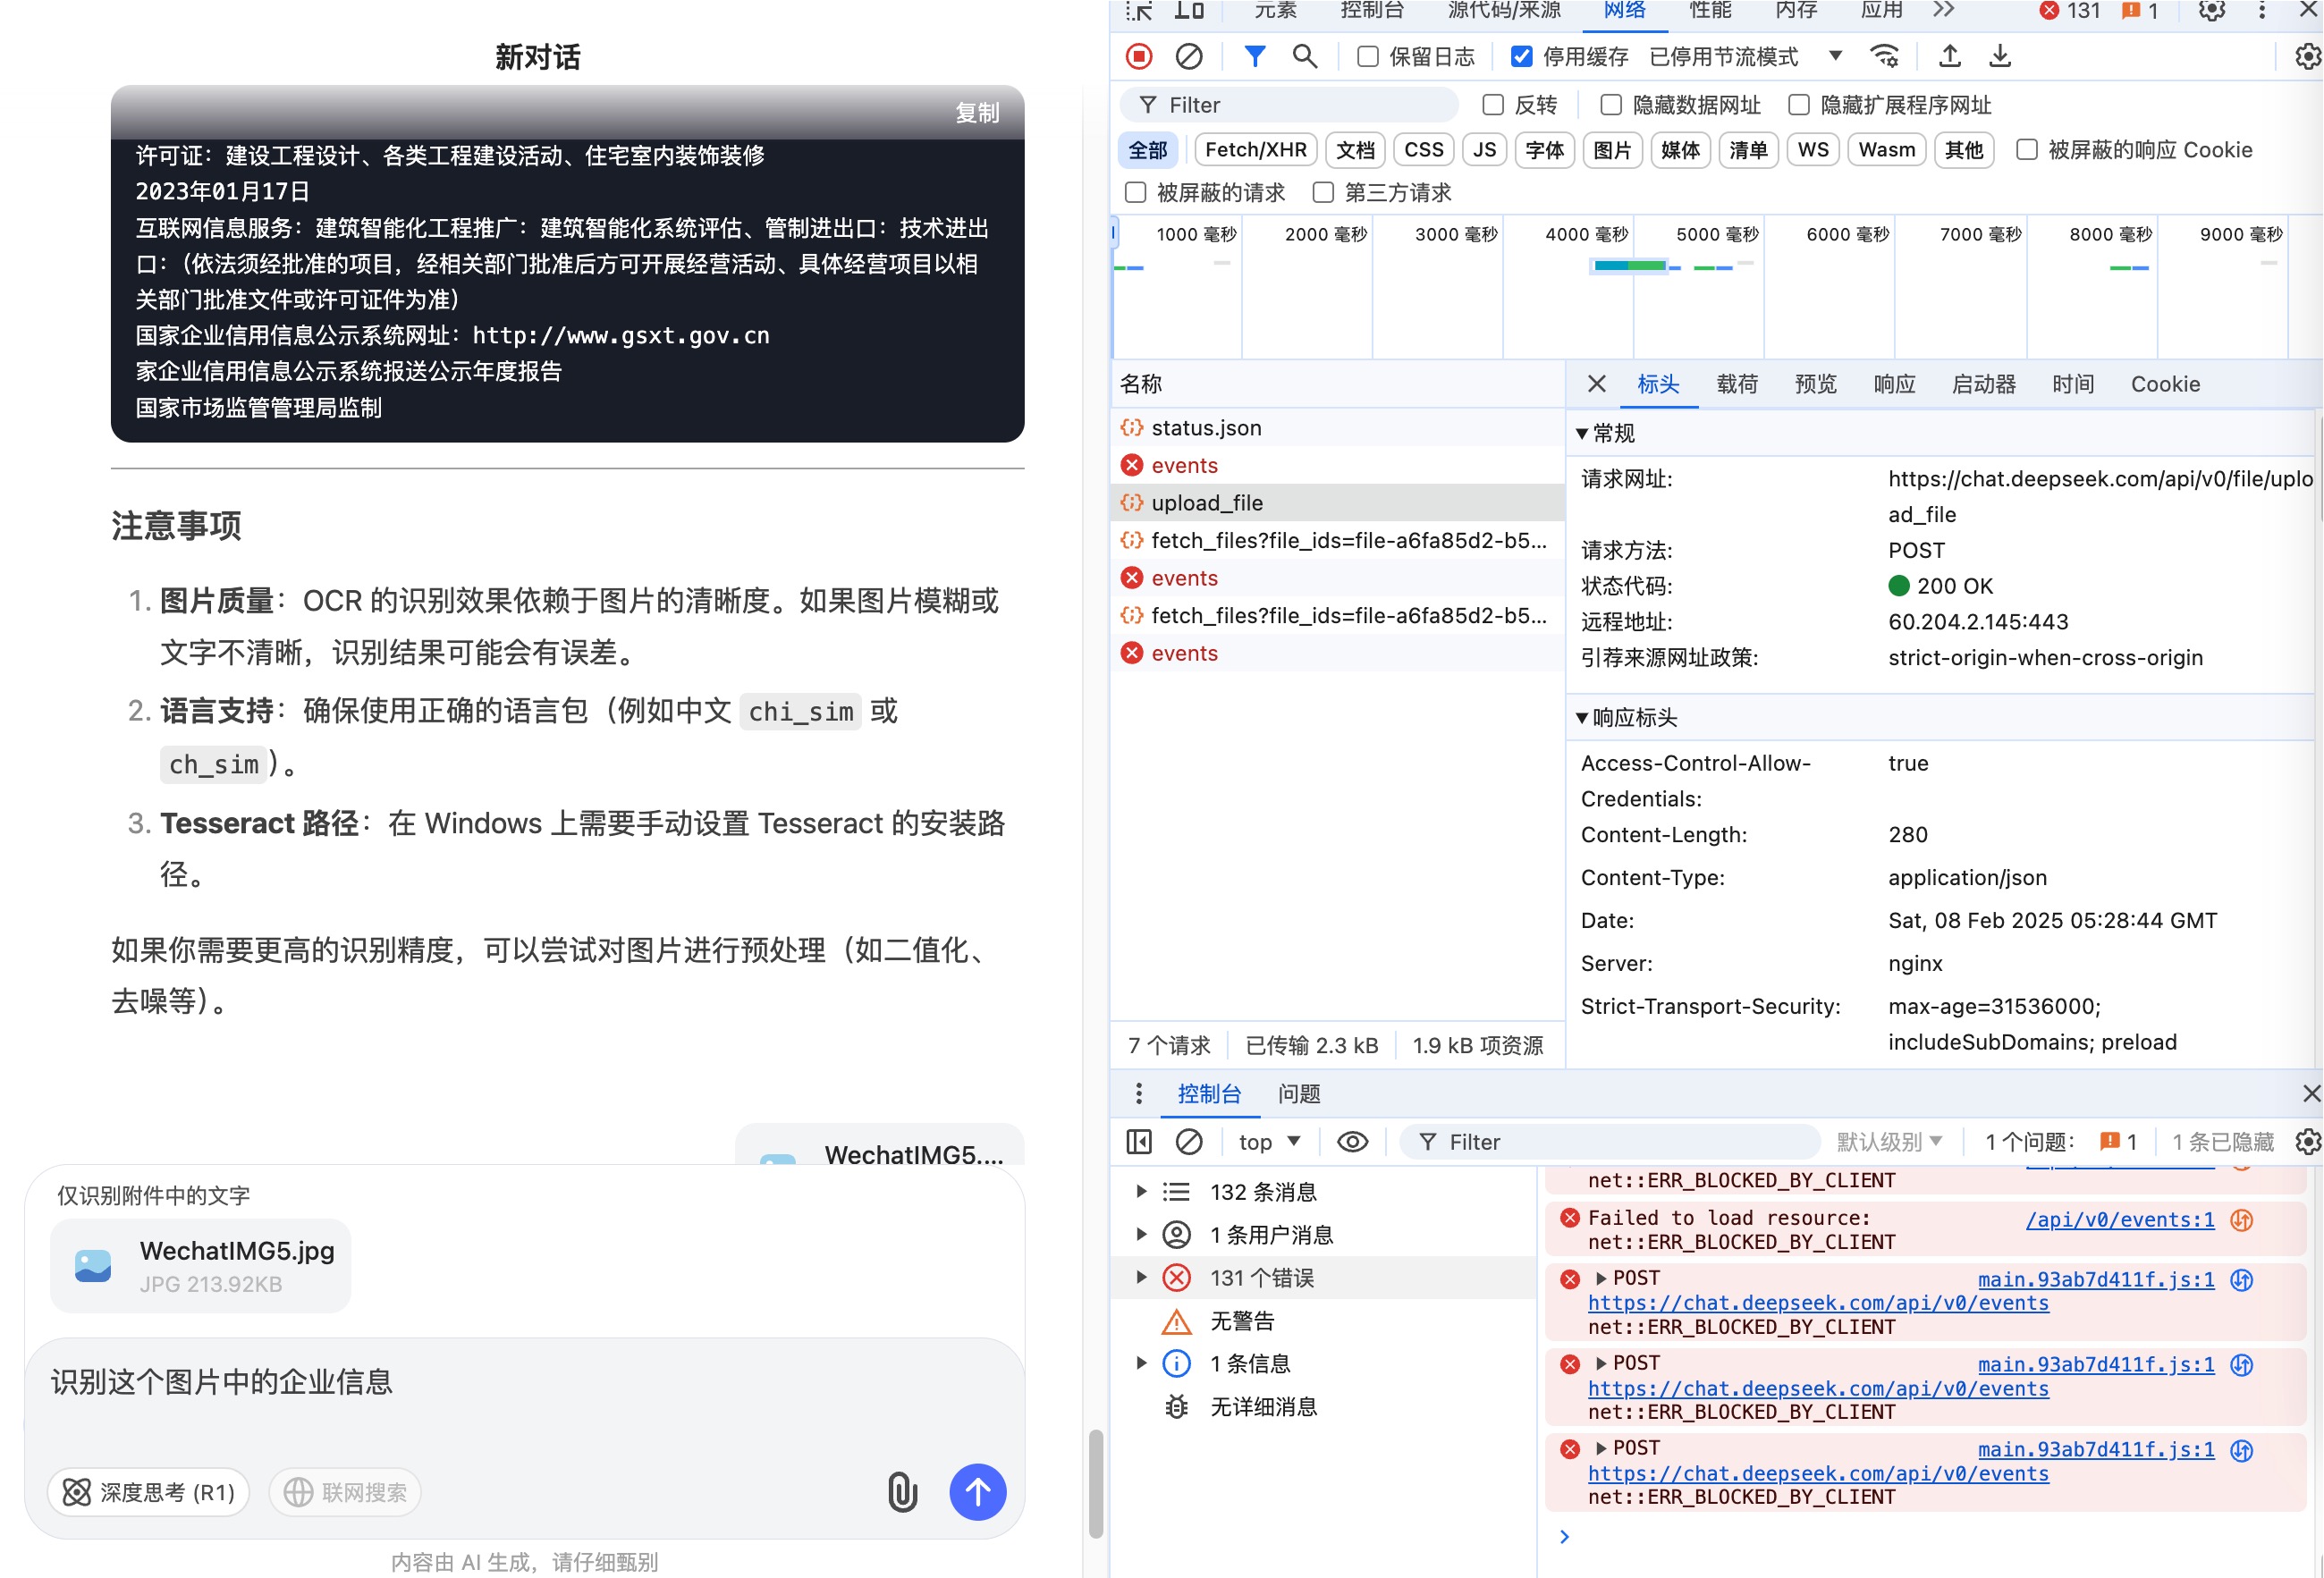
Task: Select the status.json request
Action: 1338,428
